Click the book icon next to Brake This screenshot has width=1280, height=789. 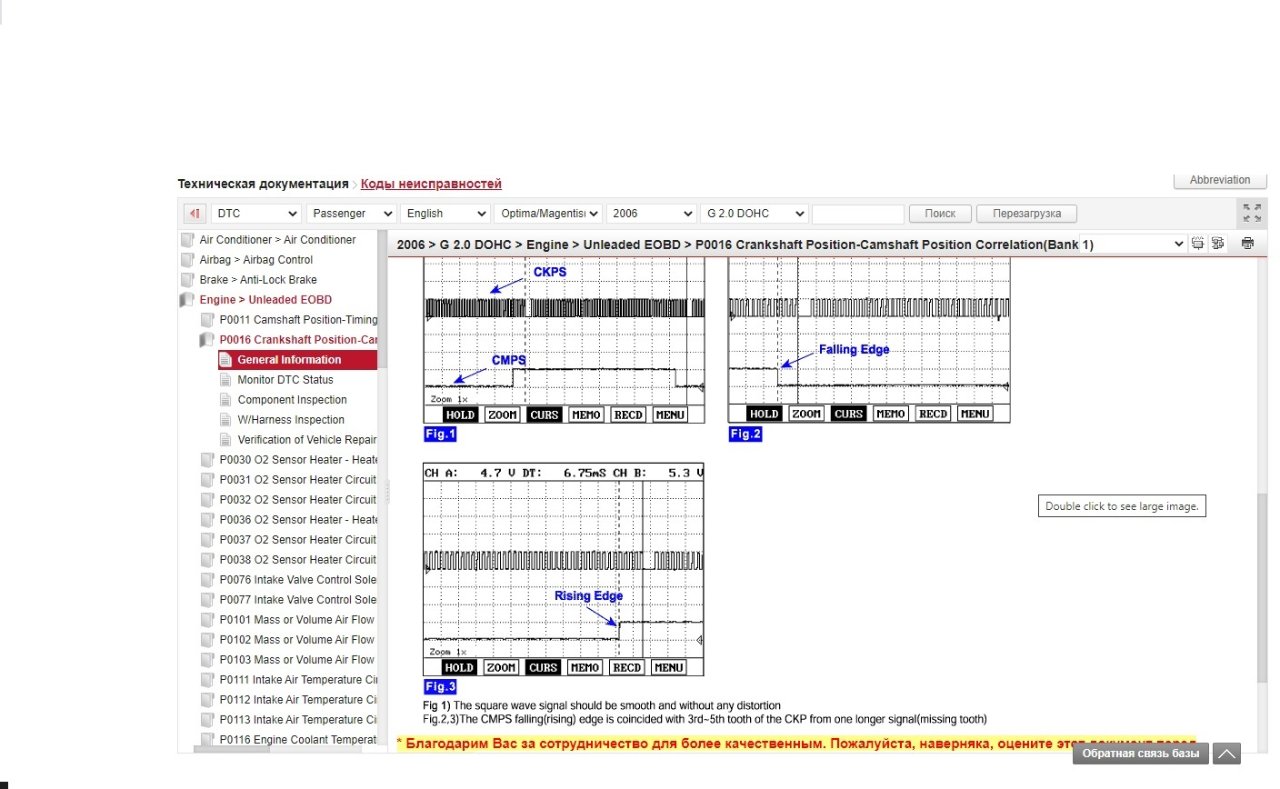tap(187, 280)
